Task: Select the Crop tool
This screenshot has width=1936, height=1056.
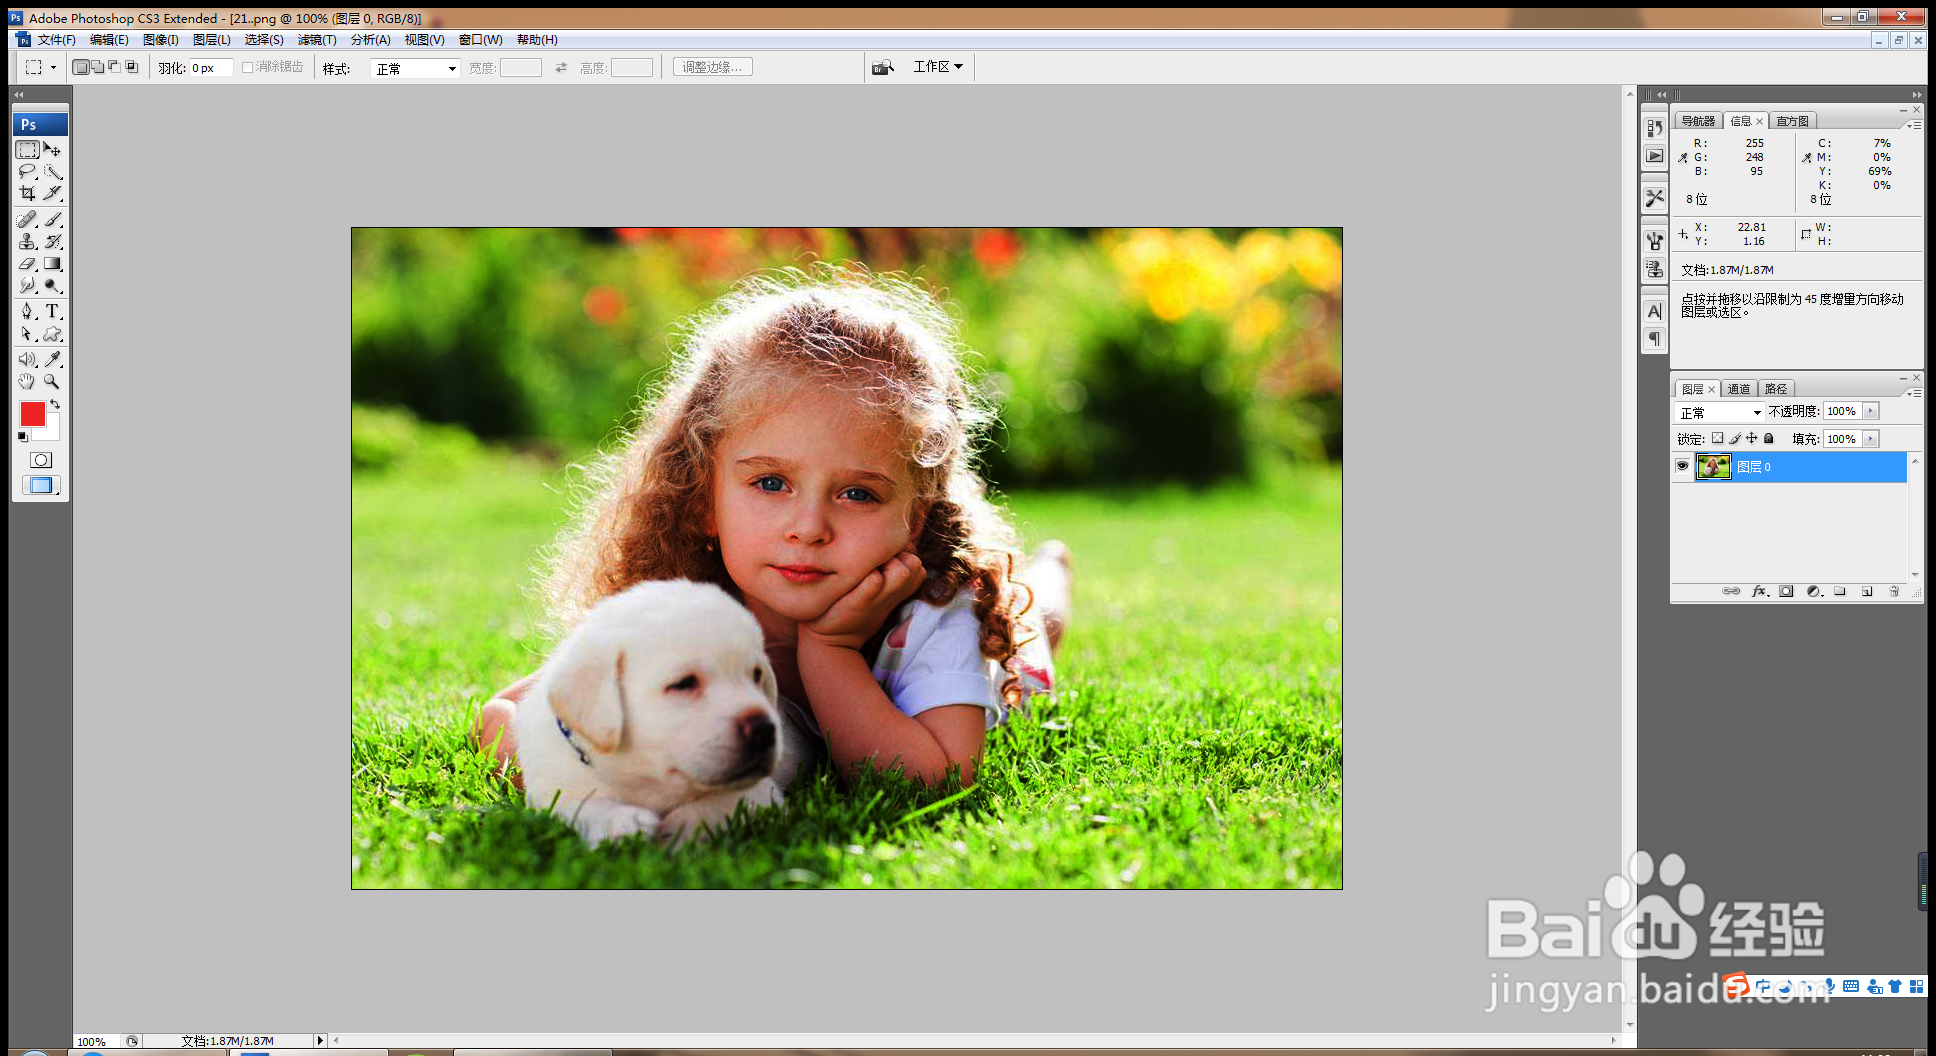Action: (28, 193)
